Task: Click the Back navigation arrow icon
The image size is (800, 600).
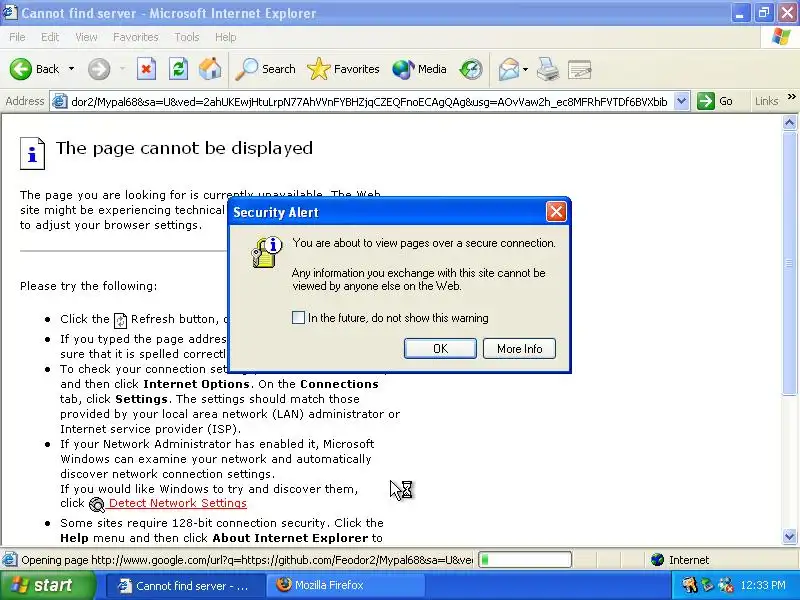Action: point(20,69)
